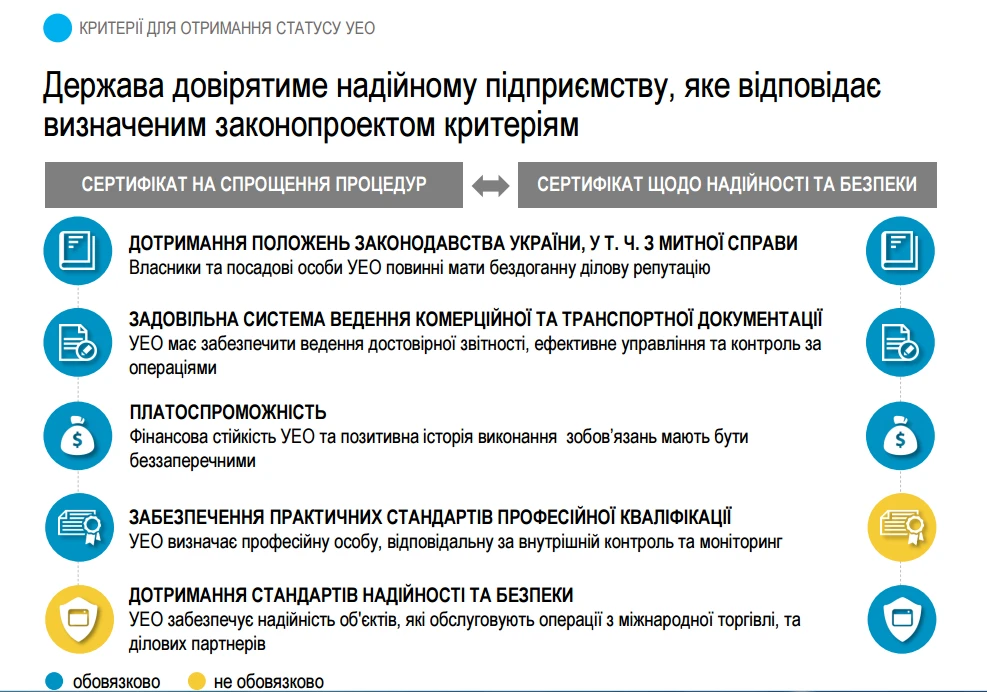The width and height of the screenshot is (987, 692).
Task: Select the yellow certificate icon for professional qualification
Action: pyautogui.click(x=77, y=524)
